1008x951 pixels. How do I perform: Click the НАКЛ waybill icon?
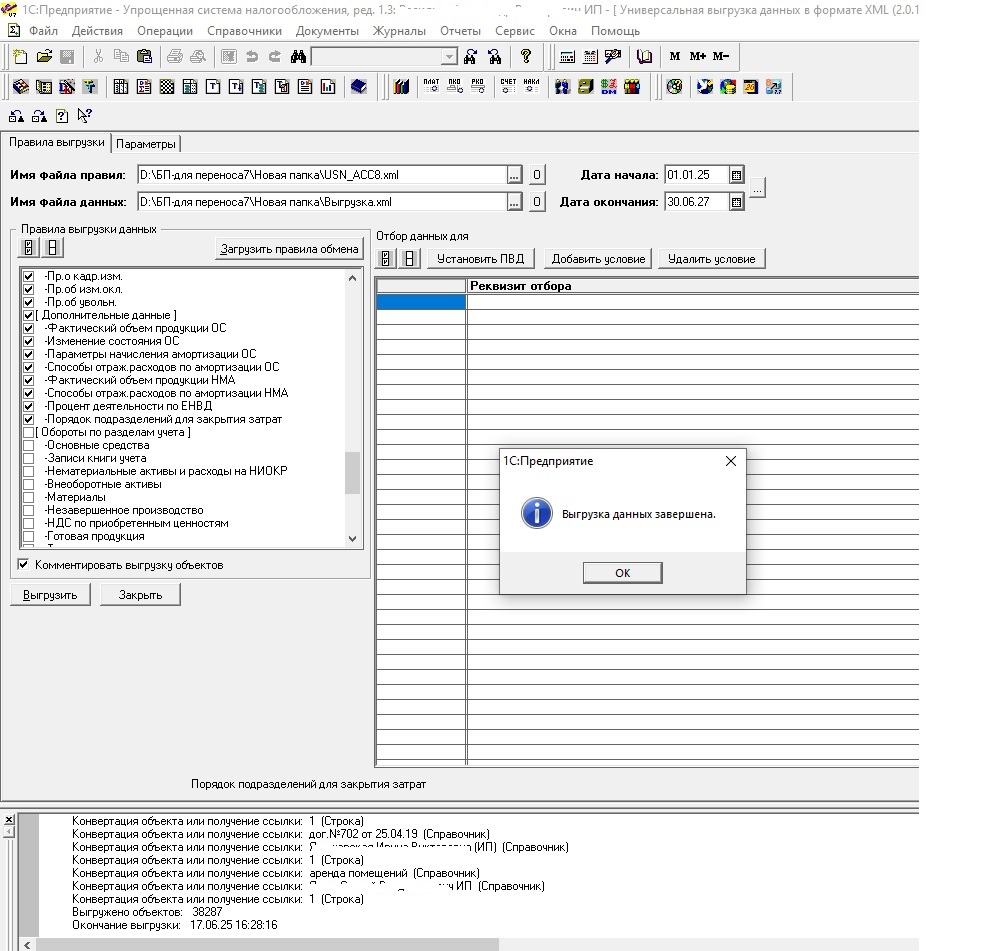532,86
